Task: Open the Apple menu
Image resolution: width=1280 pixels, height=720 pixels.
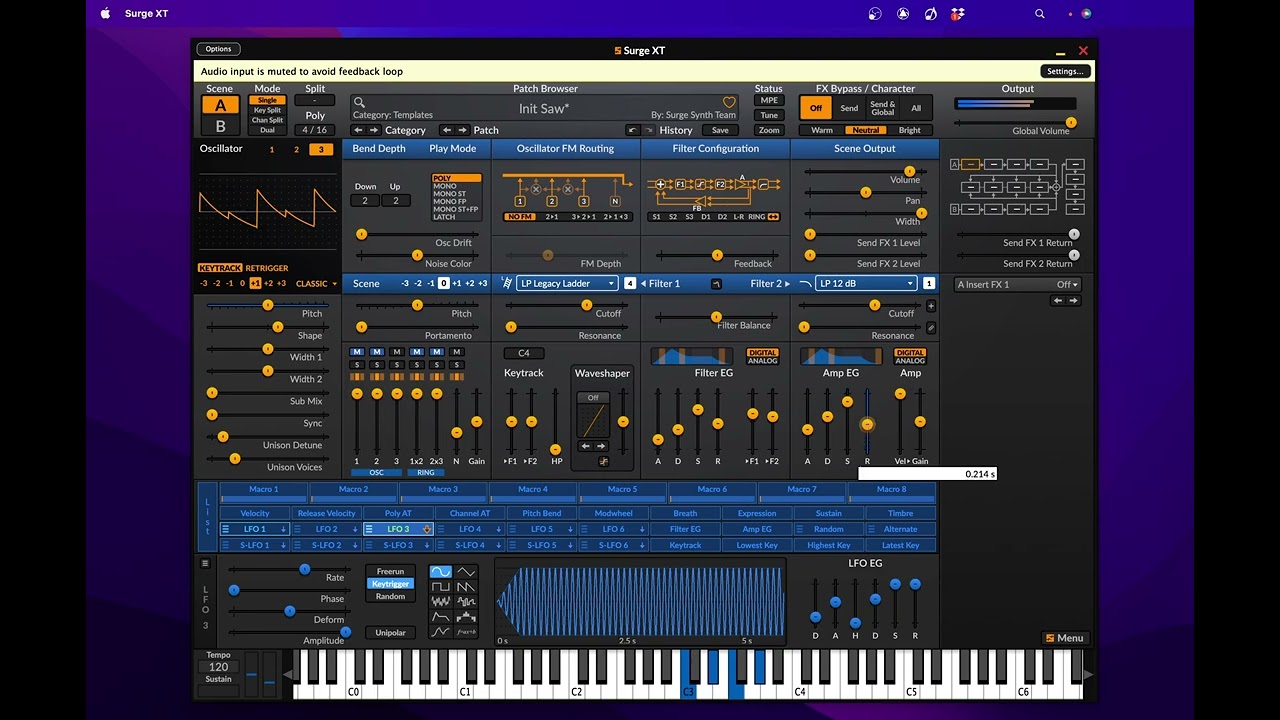Action: [105, 14]
